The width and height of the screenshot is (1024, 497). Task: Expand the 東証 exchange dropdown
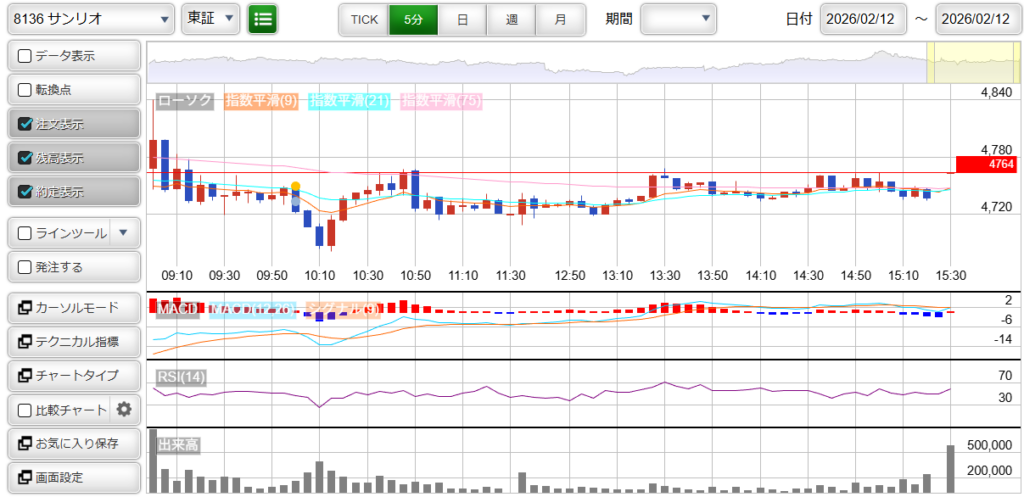pos(211,19)
